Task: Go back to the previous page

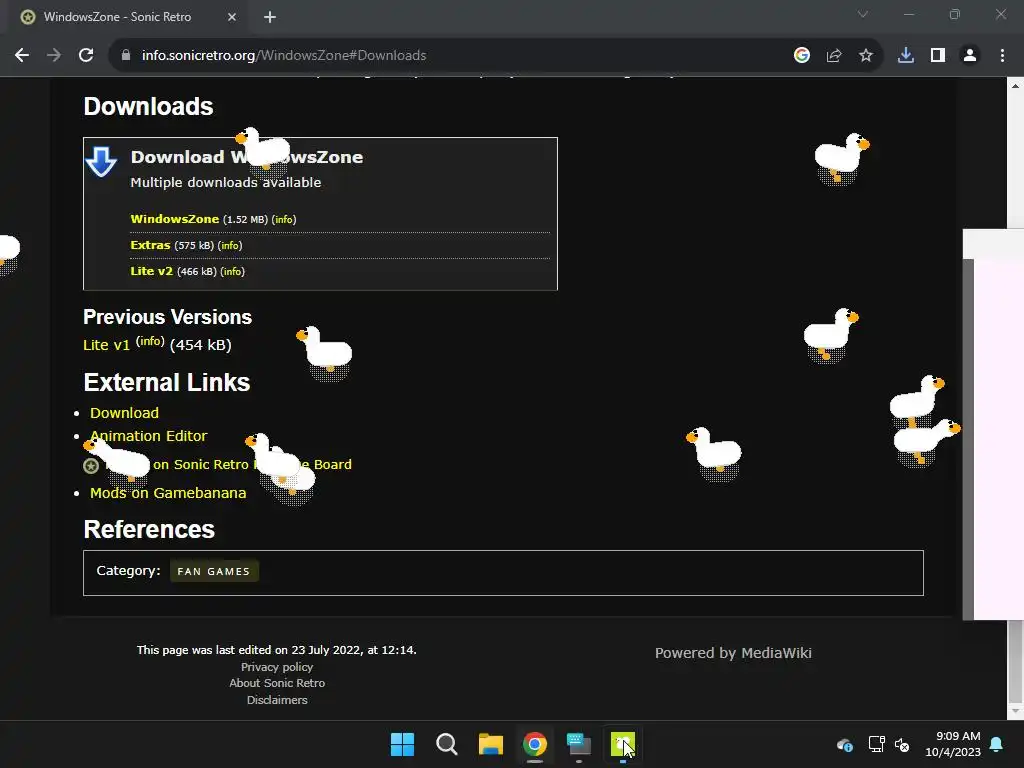Action: pos(22,56)
